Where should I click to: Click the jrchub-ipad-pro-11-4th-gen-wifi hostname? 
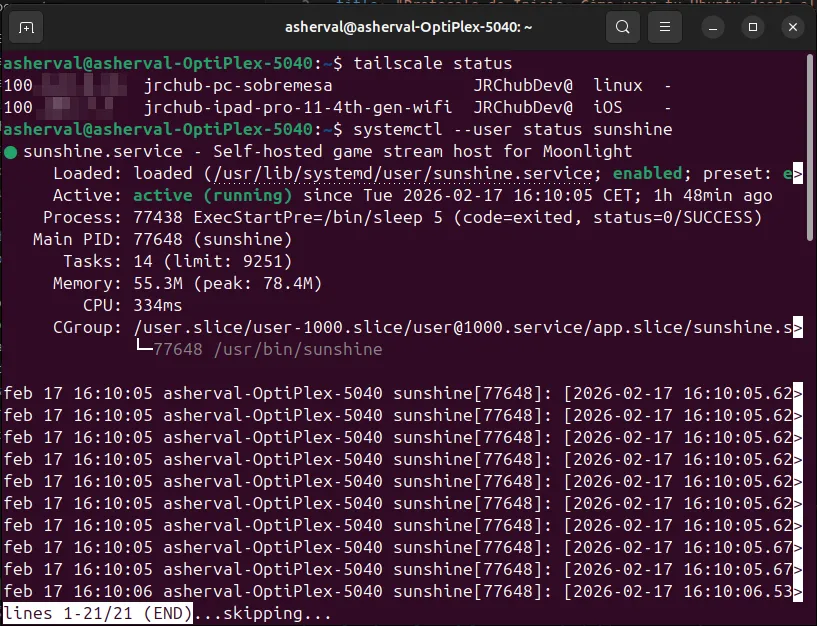tap(298, 107)
